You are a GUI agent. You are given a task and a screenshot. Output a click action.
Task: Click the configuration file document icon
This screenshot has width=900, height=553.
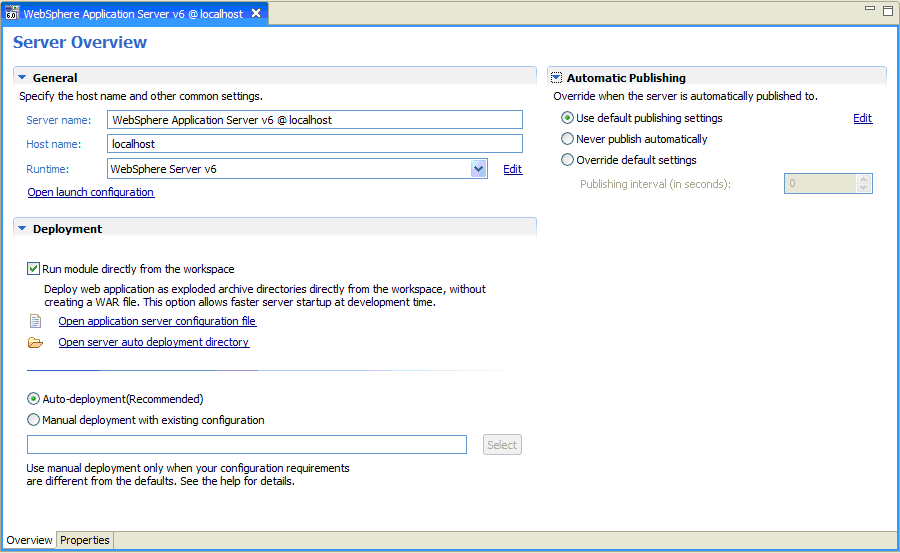coord(36,321)
